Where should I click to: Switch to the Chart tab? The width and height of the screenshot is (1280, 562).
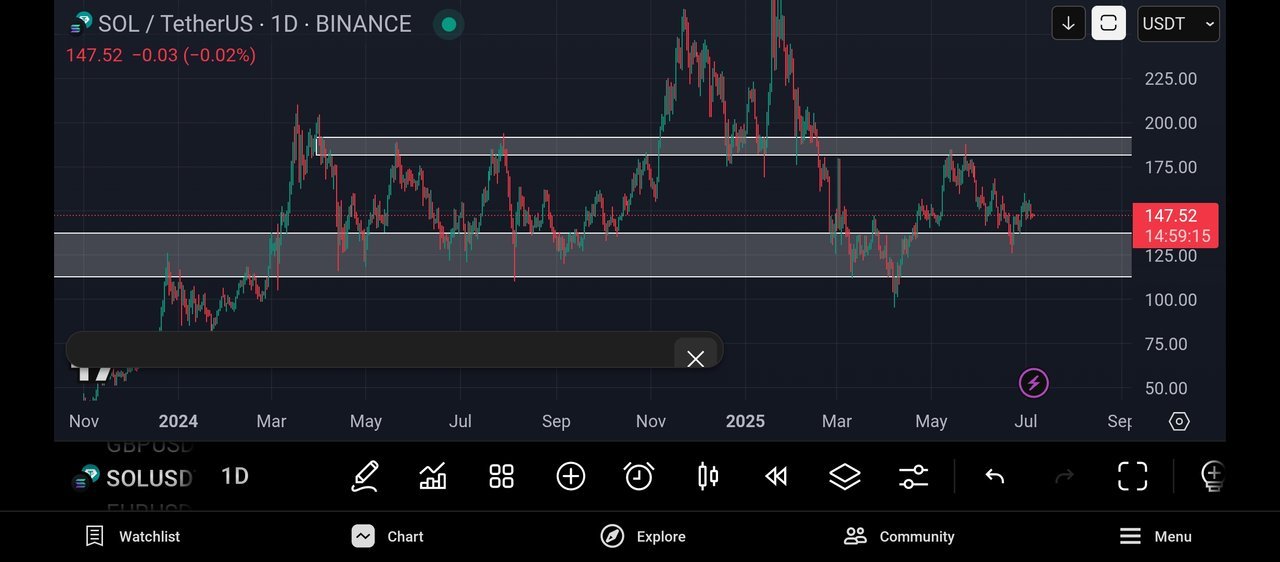pyautogui.click(x=388, y=537)
